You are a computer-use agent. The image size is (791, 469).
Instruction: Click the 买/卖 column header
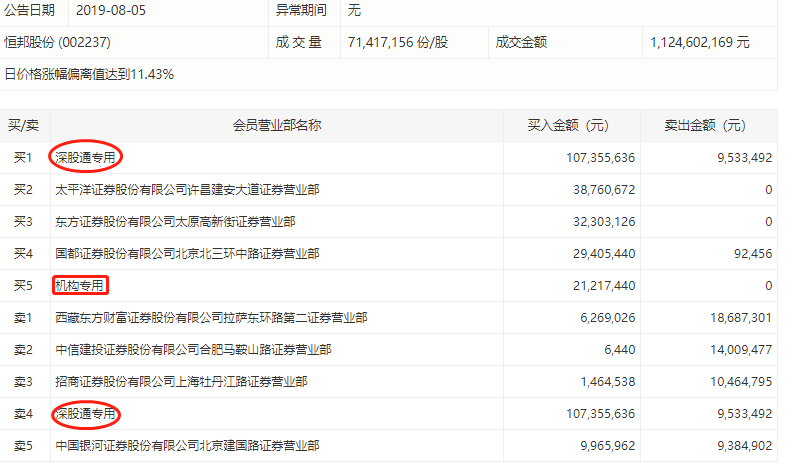click(24, 125)
